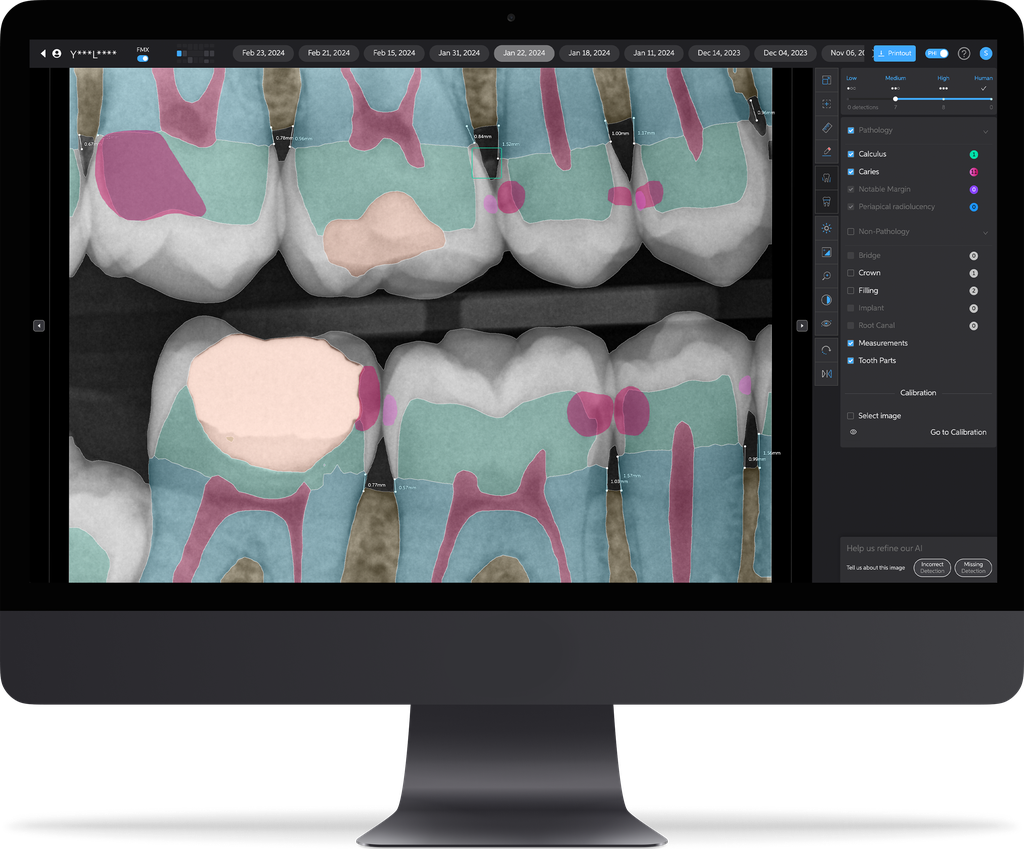
Task: Click the pink Caries count badge
Action: click(x=973, y=172)
